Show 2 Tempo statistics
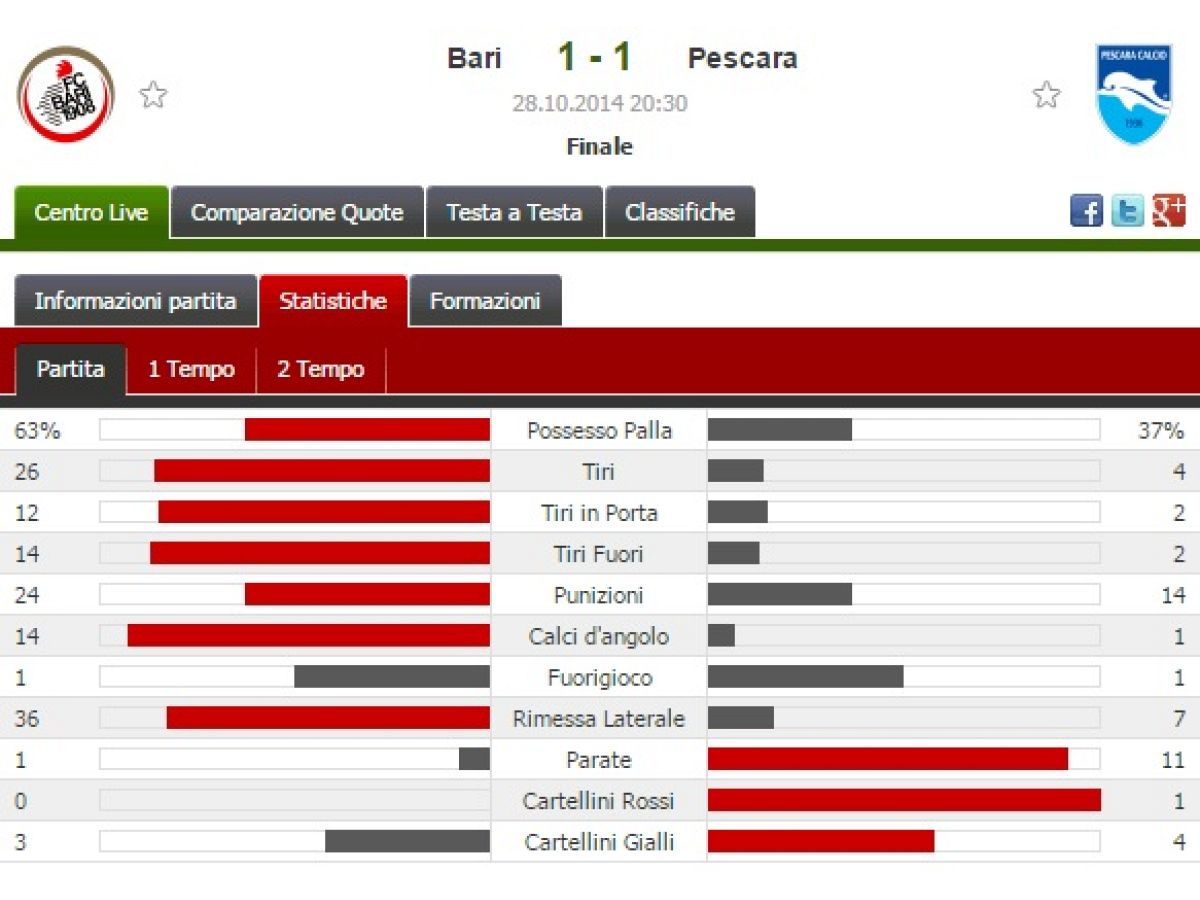Screen dimensions: 1200x900 (320, 369)
